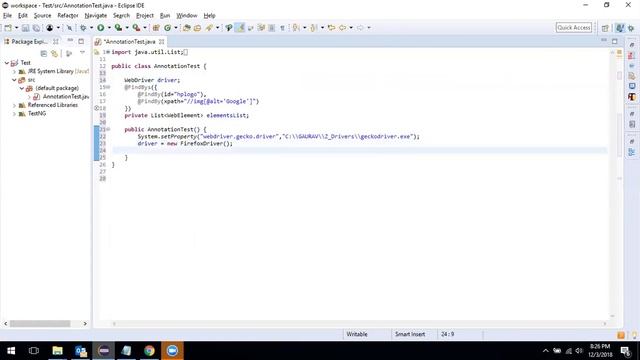Click the Search flashlight toolbar icon
This screenshot has width=640, height=360.
coord(209,28)
